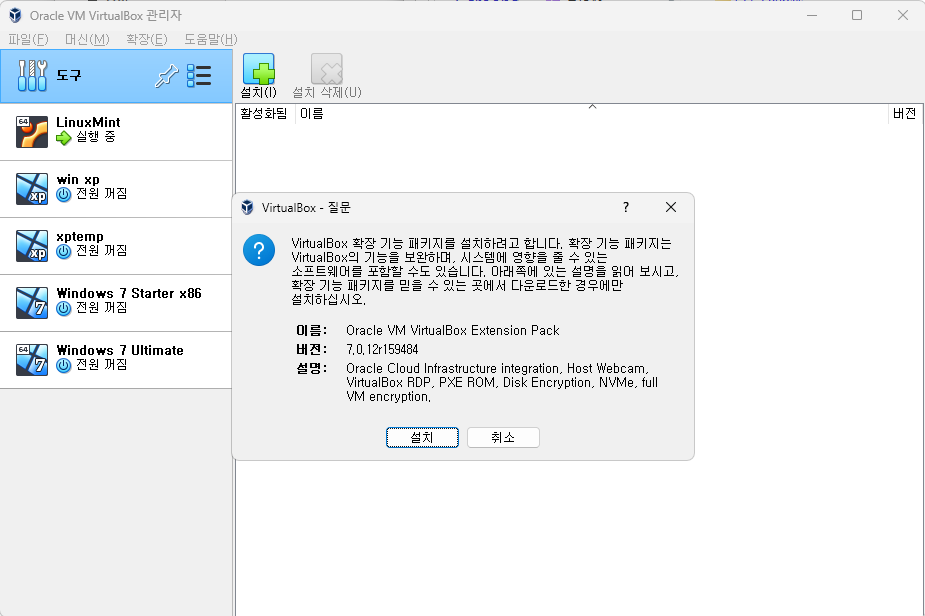
Task: Click the 이름 column header
Action: pos(591,114)
